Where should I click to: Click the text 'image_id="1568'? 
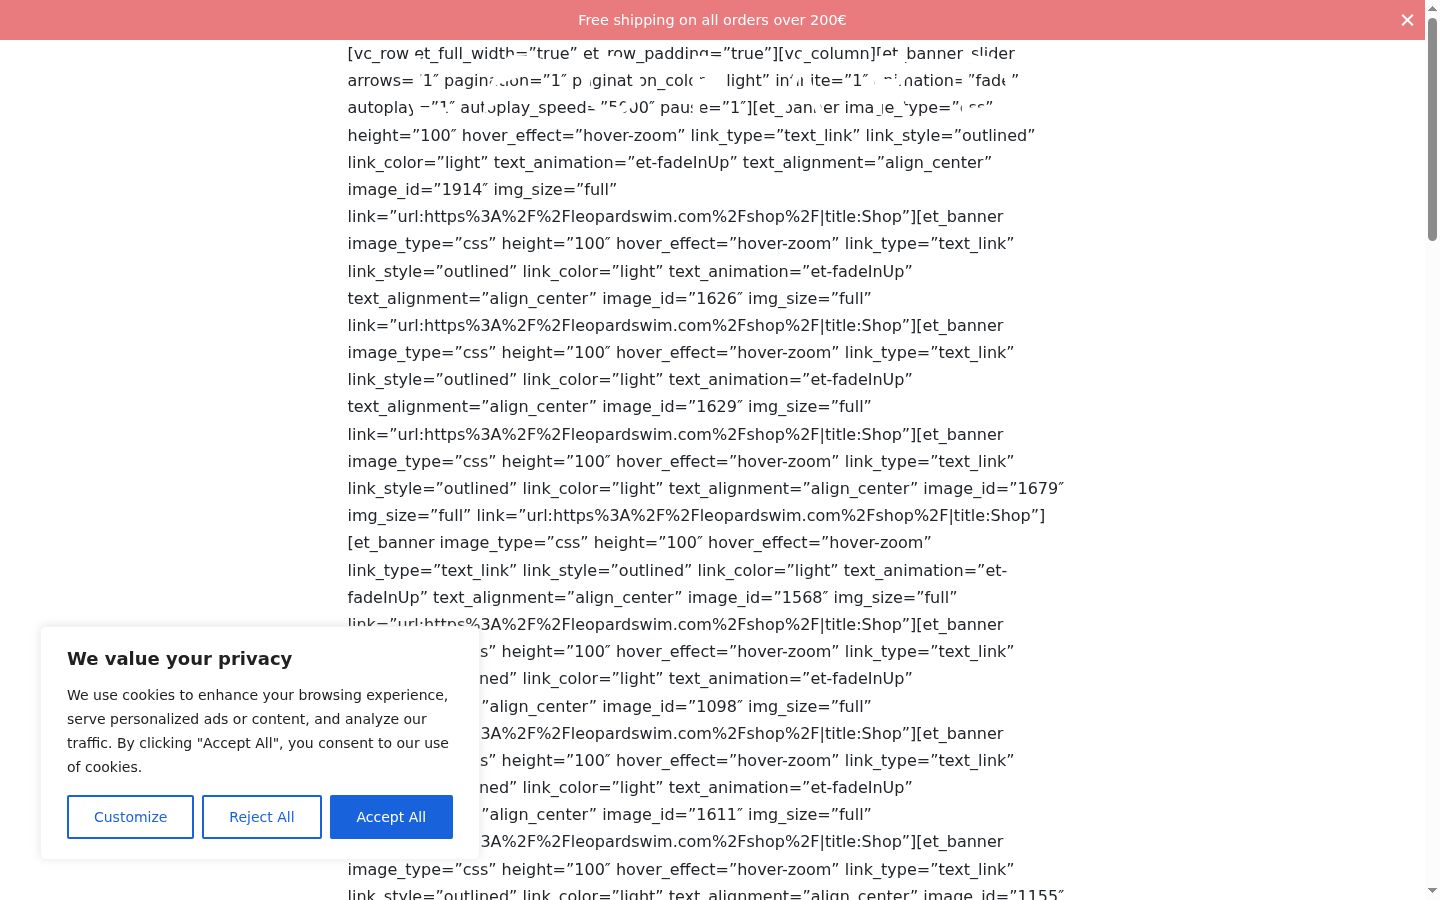coord(758,597)
